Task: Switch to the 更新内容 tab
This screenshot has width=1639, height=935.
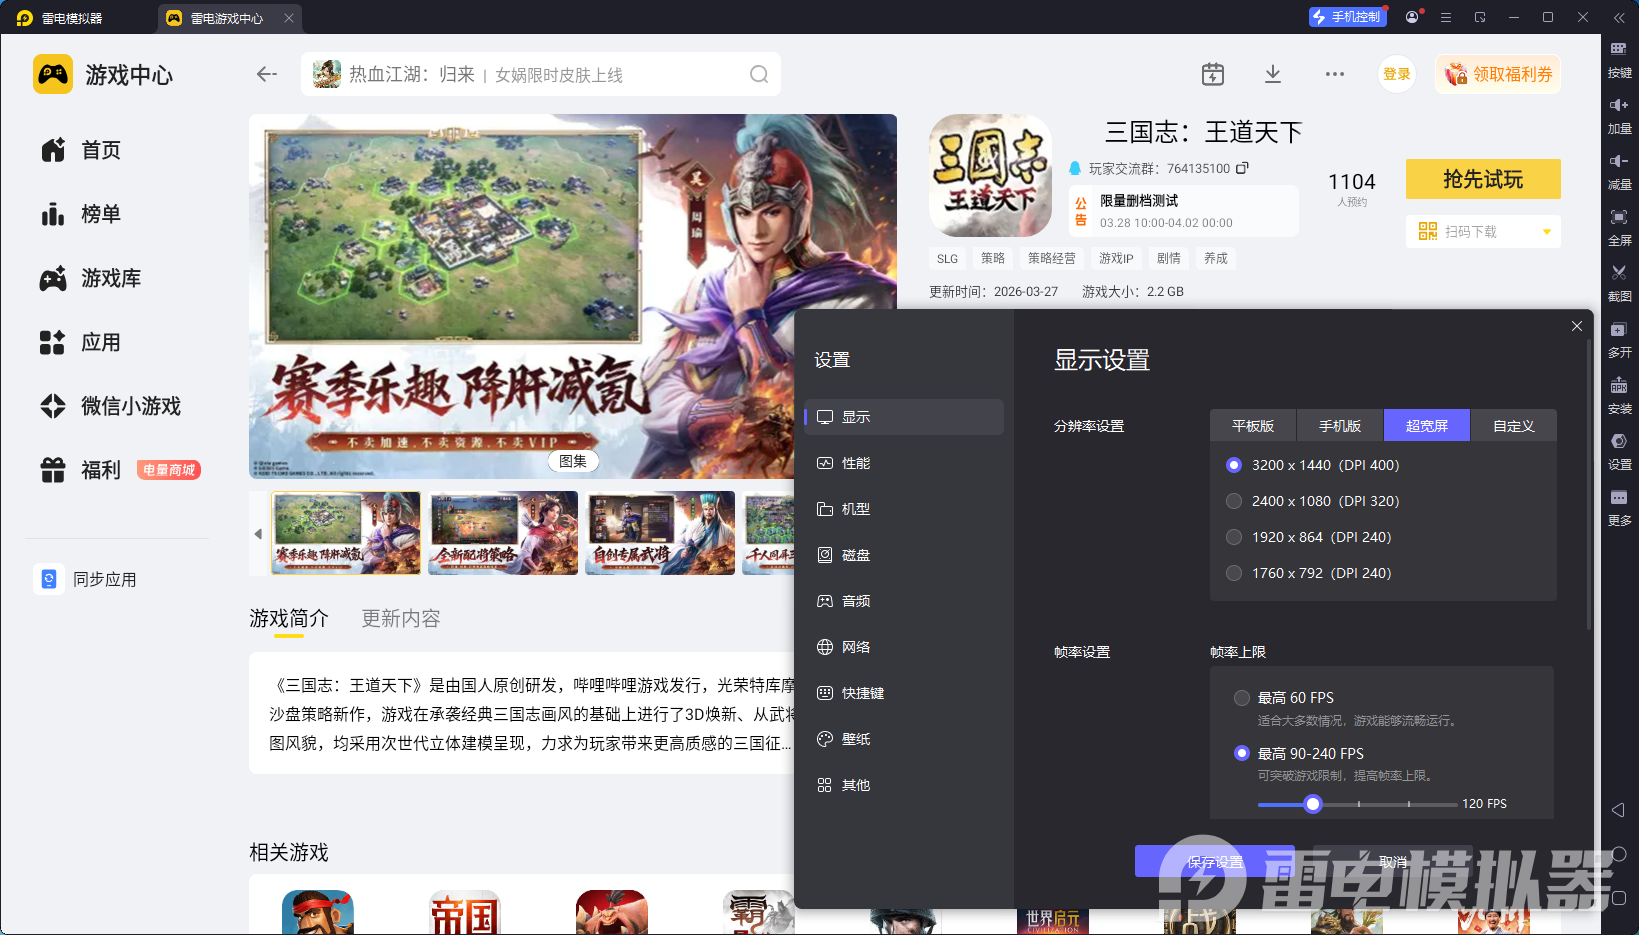Action: pyautogui.click(x=401, y=618)
